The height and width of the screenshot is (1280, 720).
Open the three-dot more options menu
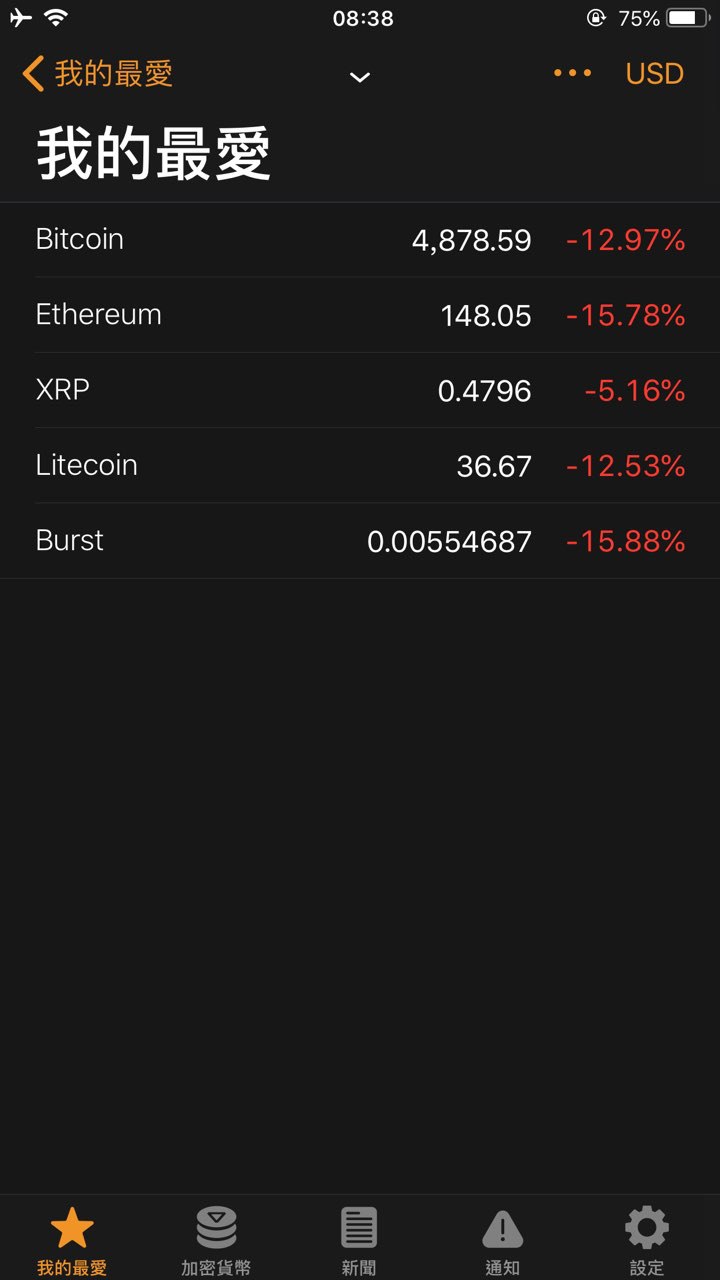tap(572, 73)
